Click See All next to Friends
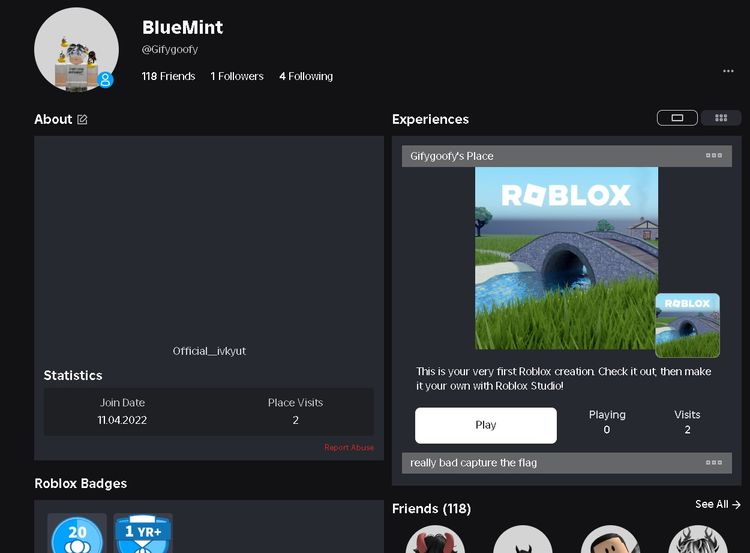The image size is (750, 553). 718,505
